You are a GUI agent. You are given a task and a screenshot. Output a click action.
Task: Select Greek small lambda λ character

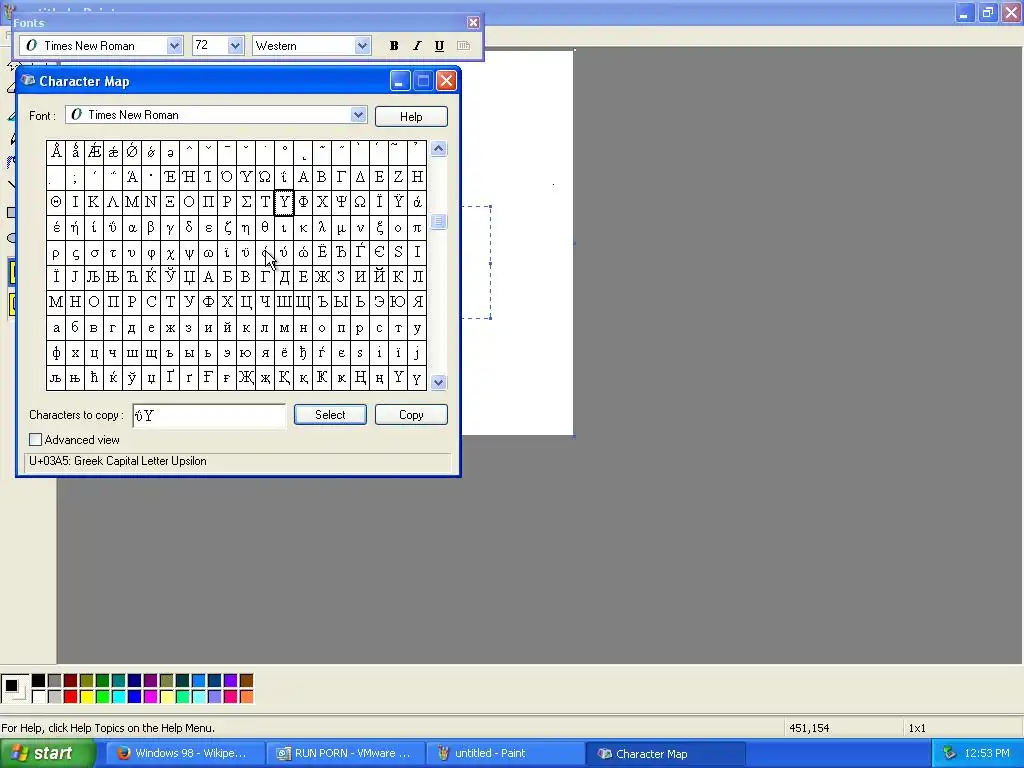(322, 227)
